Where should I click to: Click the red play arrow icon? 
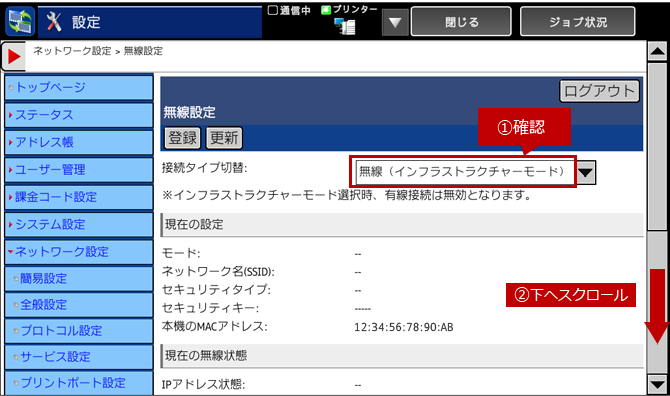point(13,56)
